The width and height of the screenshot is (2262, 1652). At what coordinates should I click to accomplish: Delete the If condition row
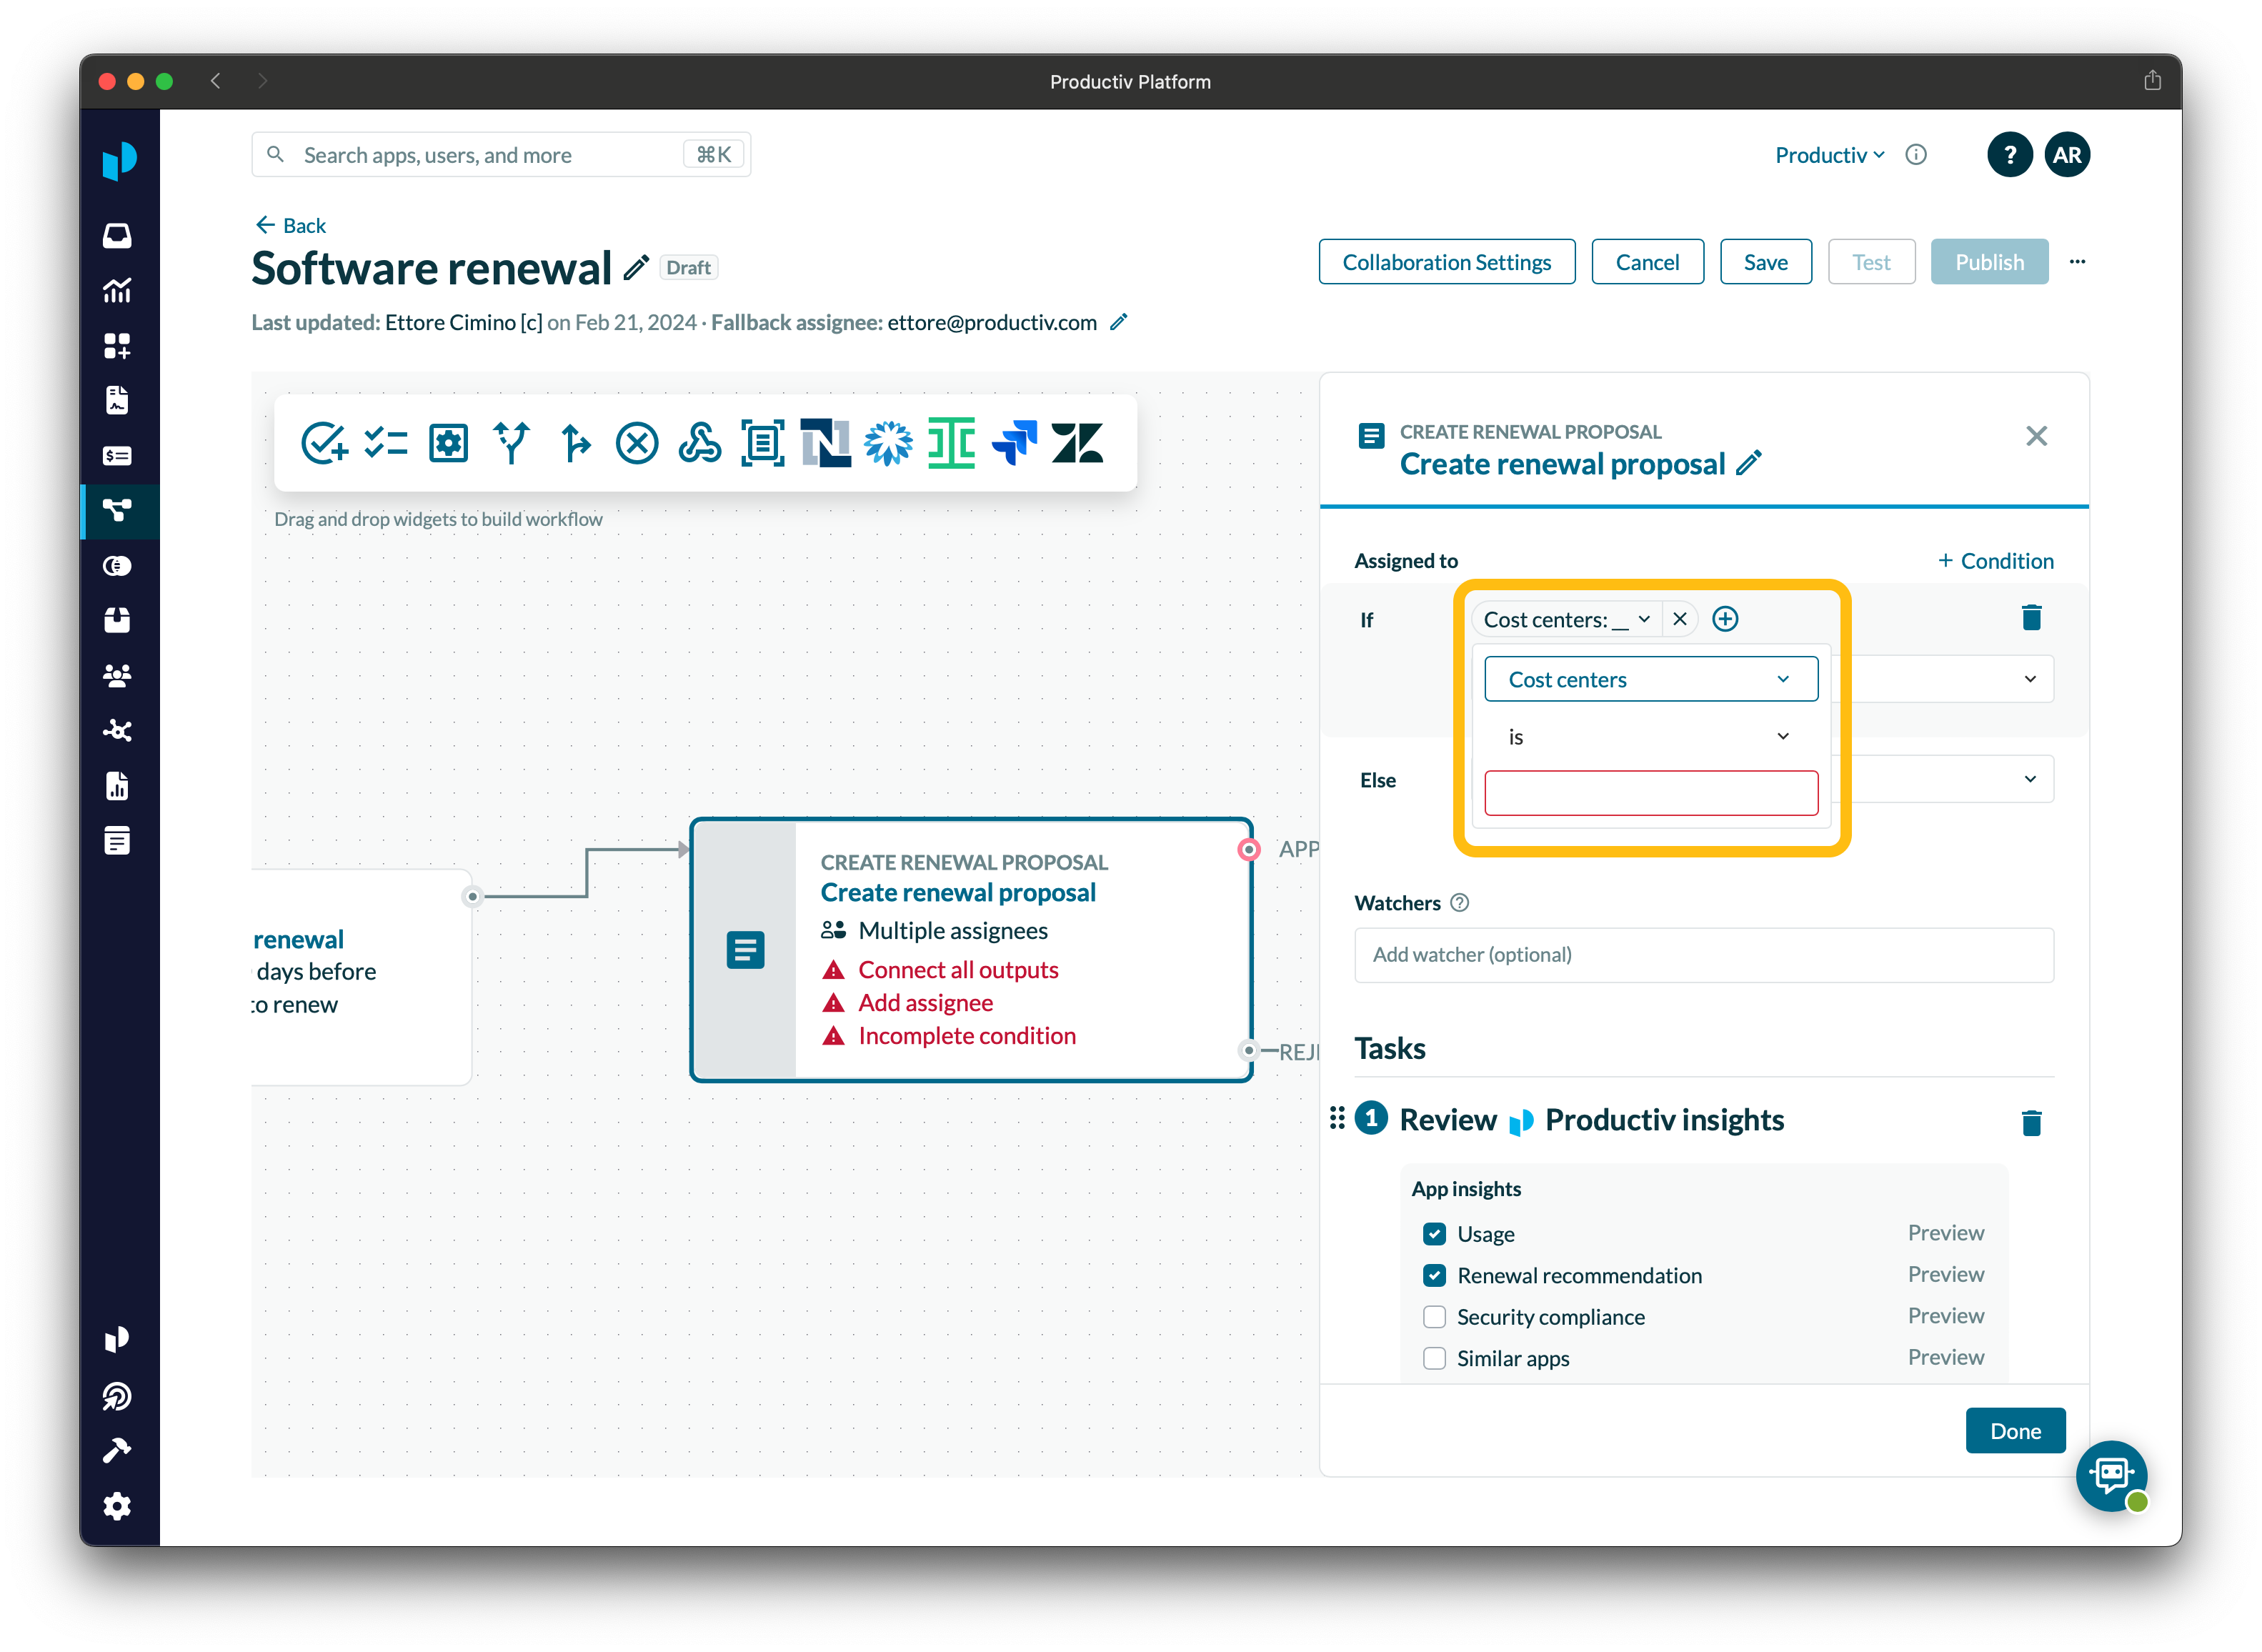tap(2030, 618)
